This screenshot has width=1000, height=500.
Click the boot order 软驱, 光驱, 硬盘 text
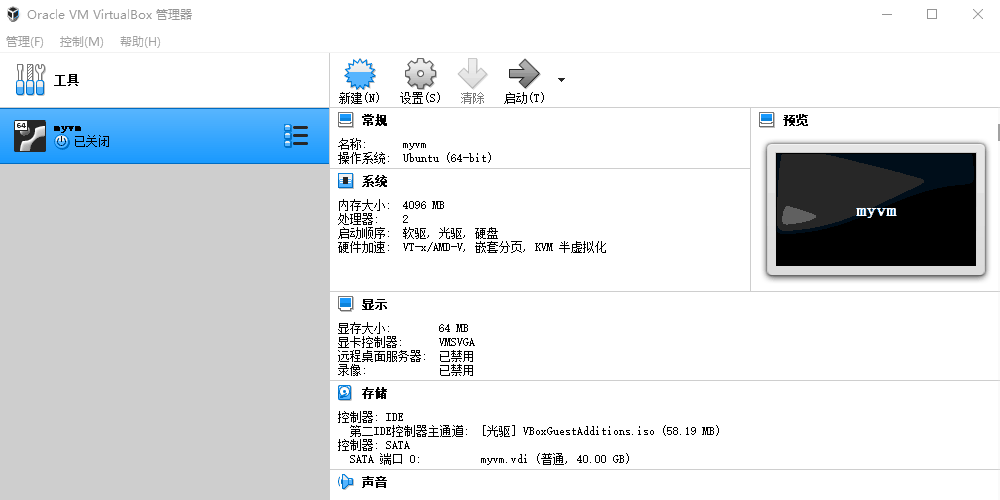(x=450, y=233)
